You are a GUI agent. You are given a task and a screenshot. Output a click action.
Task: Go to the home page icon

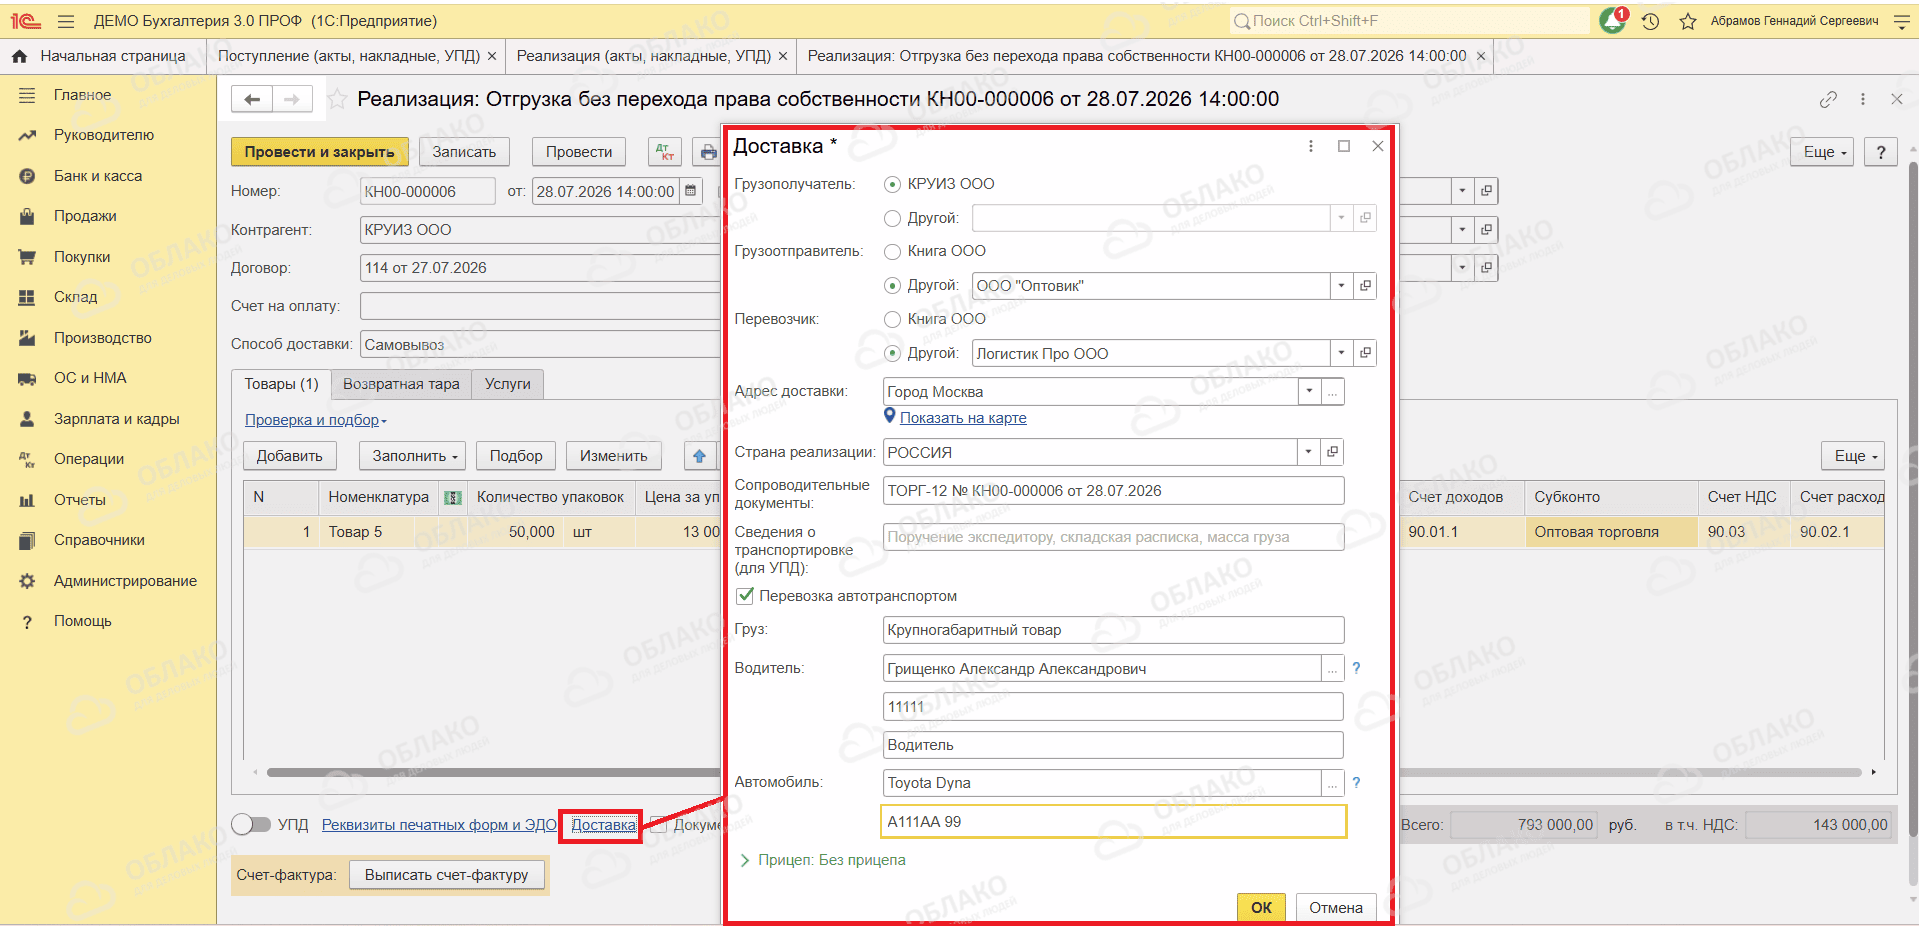point(19,56)
